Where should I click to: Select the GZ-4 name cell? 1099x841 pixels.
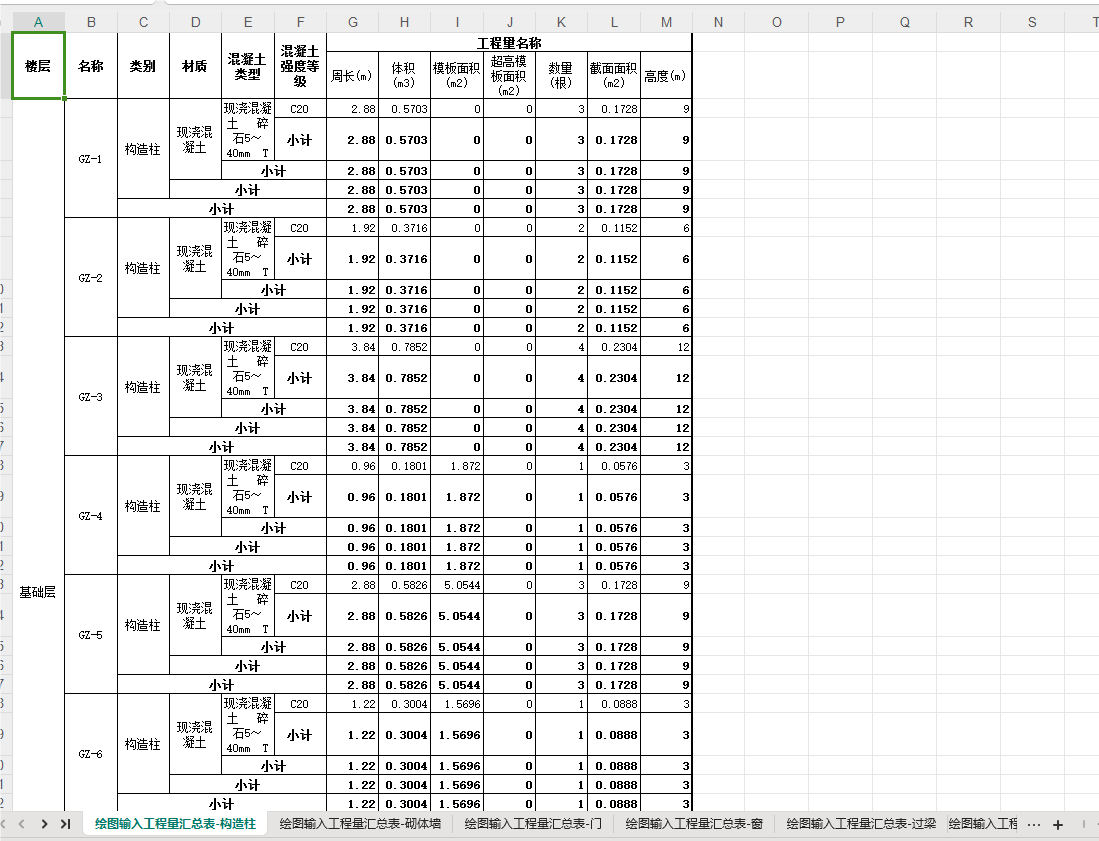91,516
